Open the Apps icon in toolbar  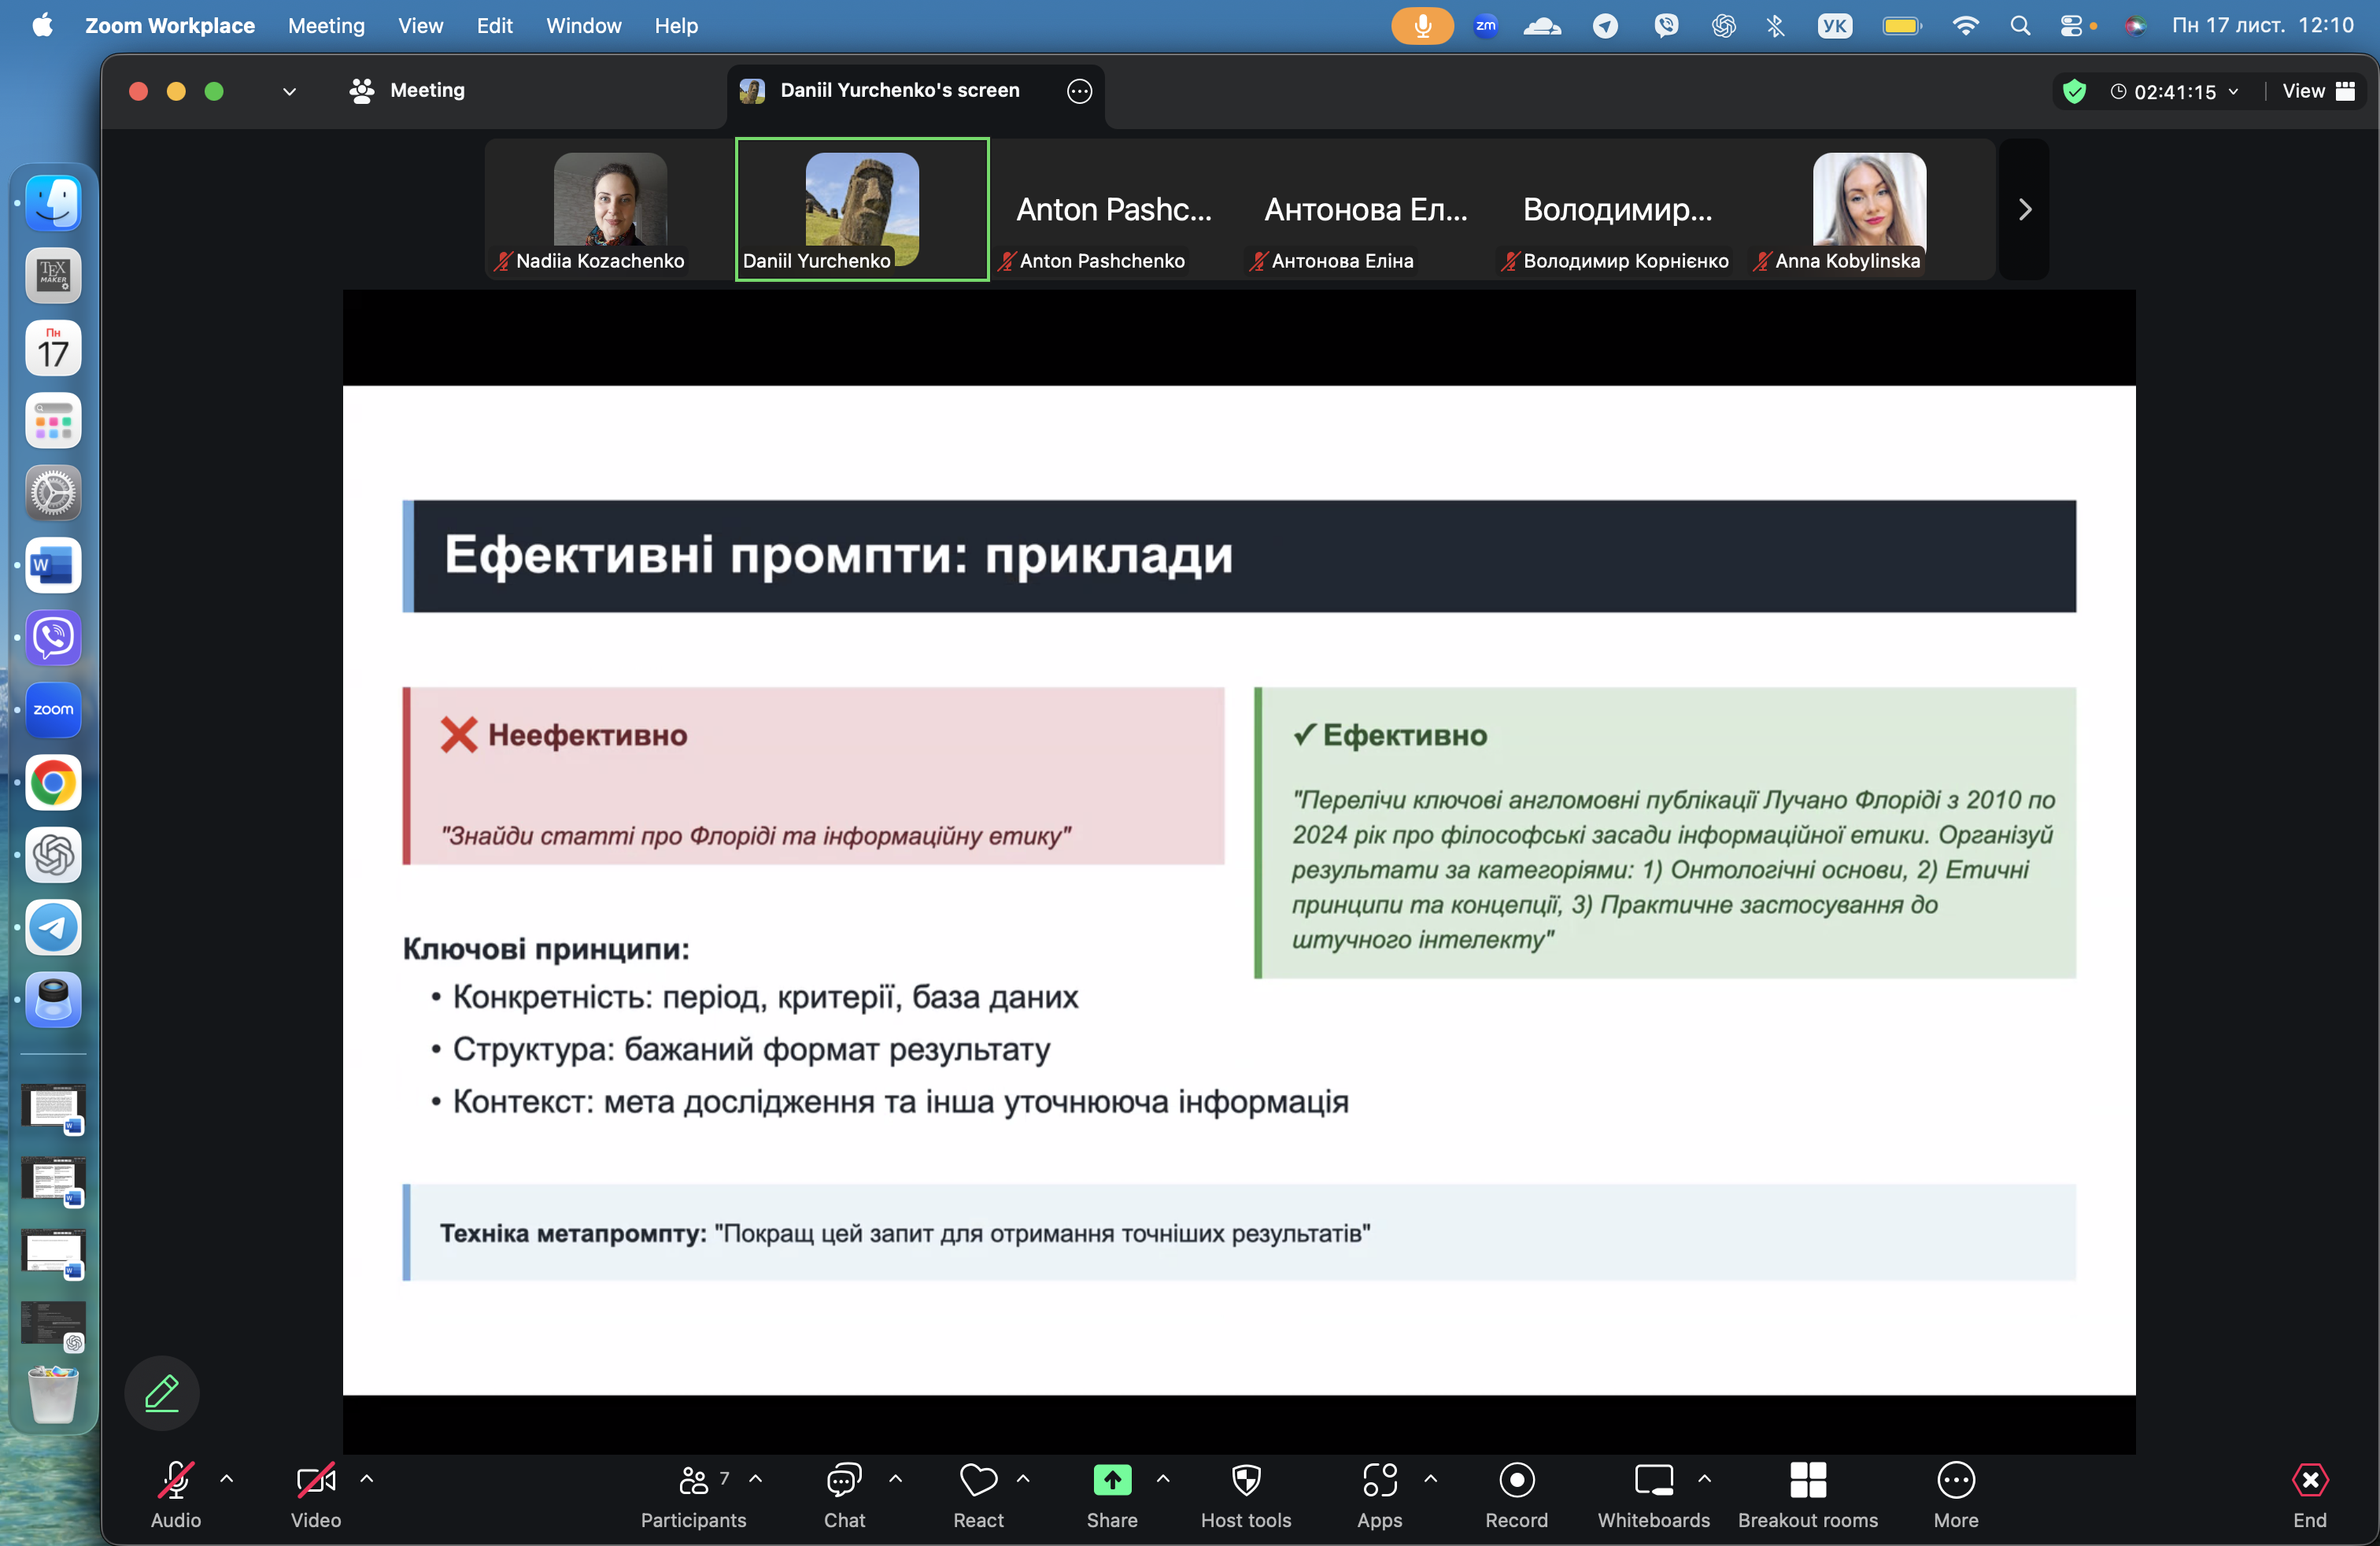[1379, 1480]
